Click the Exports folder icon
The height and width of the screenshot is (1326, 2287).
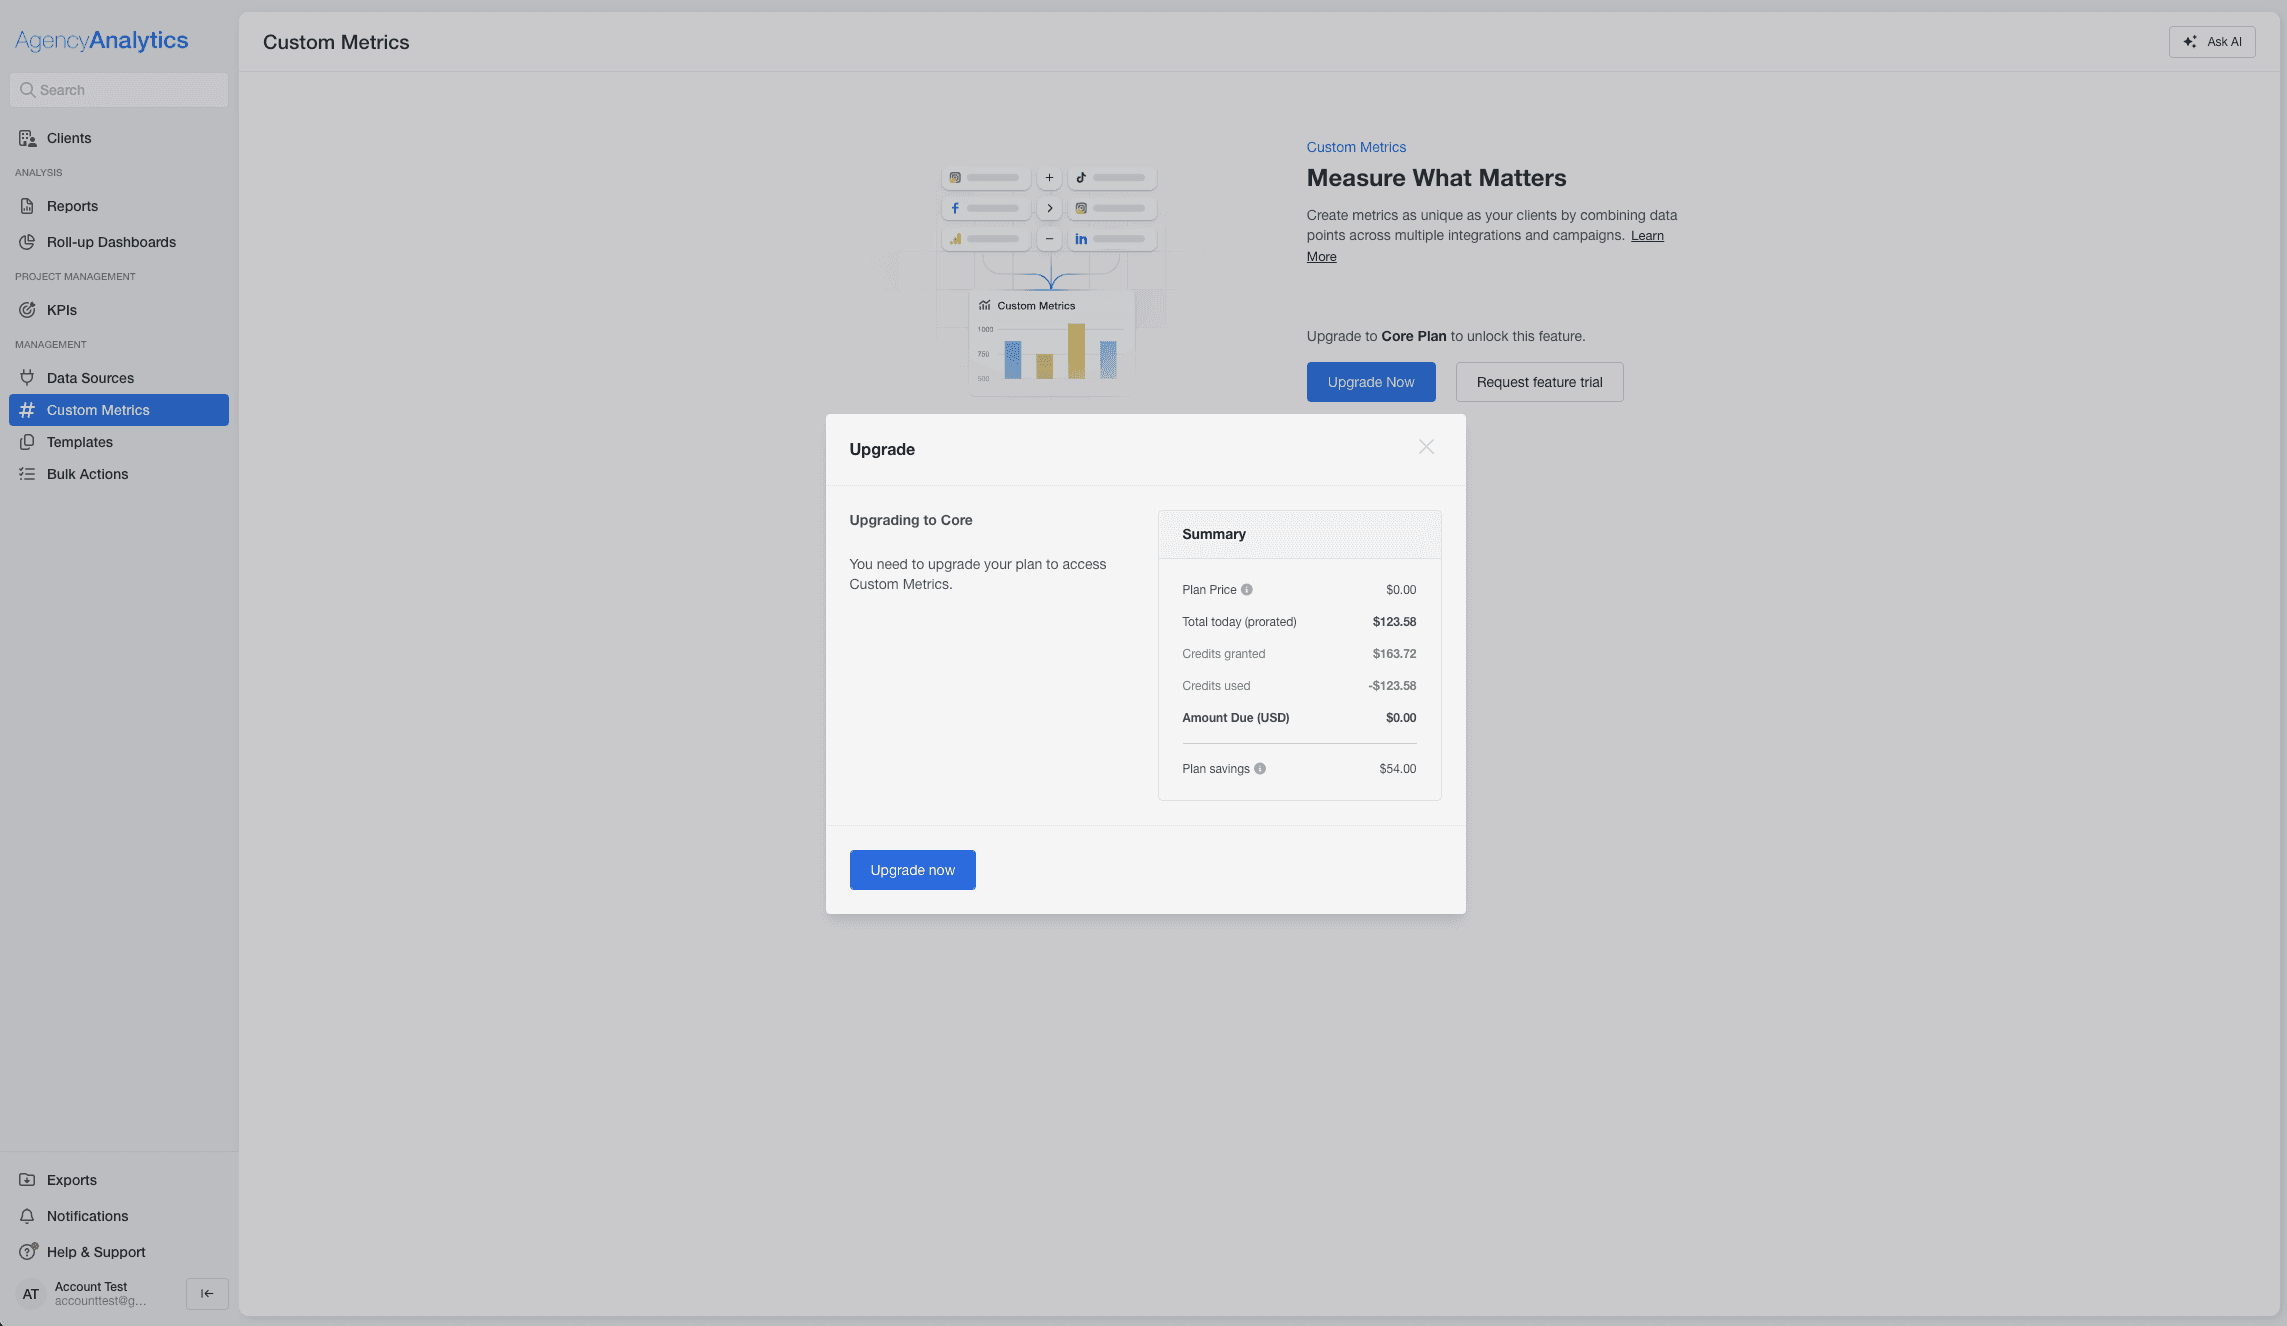point(27,1180)
